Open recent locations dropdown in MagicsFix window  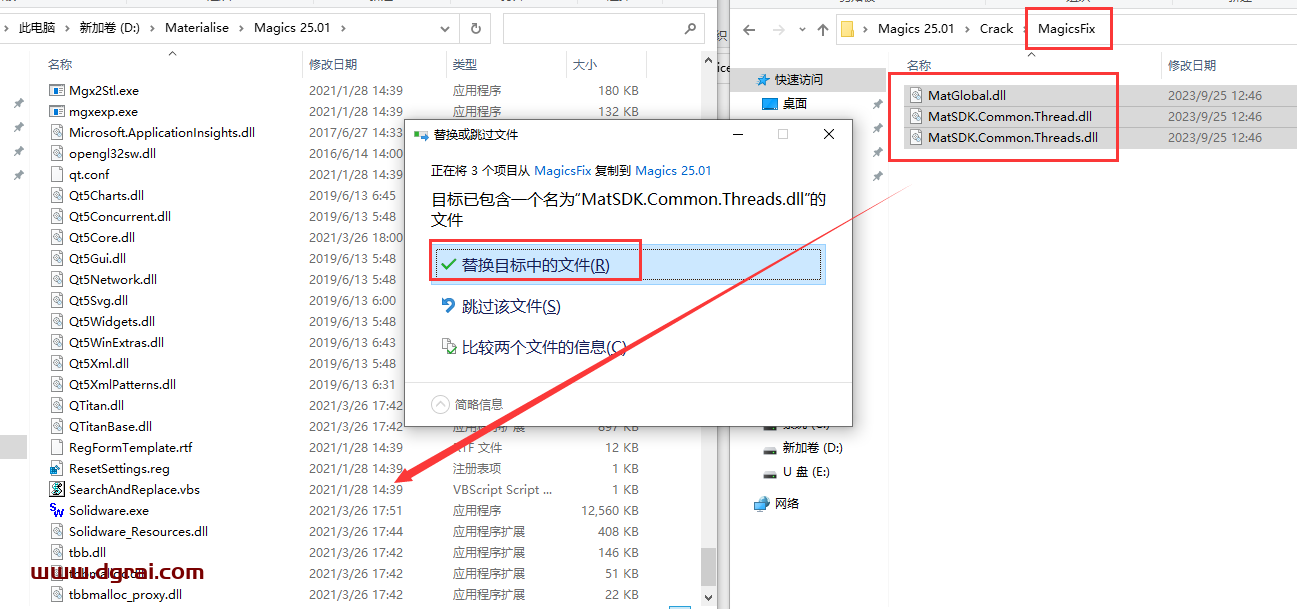point(801,30)
